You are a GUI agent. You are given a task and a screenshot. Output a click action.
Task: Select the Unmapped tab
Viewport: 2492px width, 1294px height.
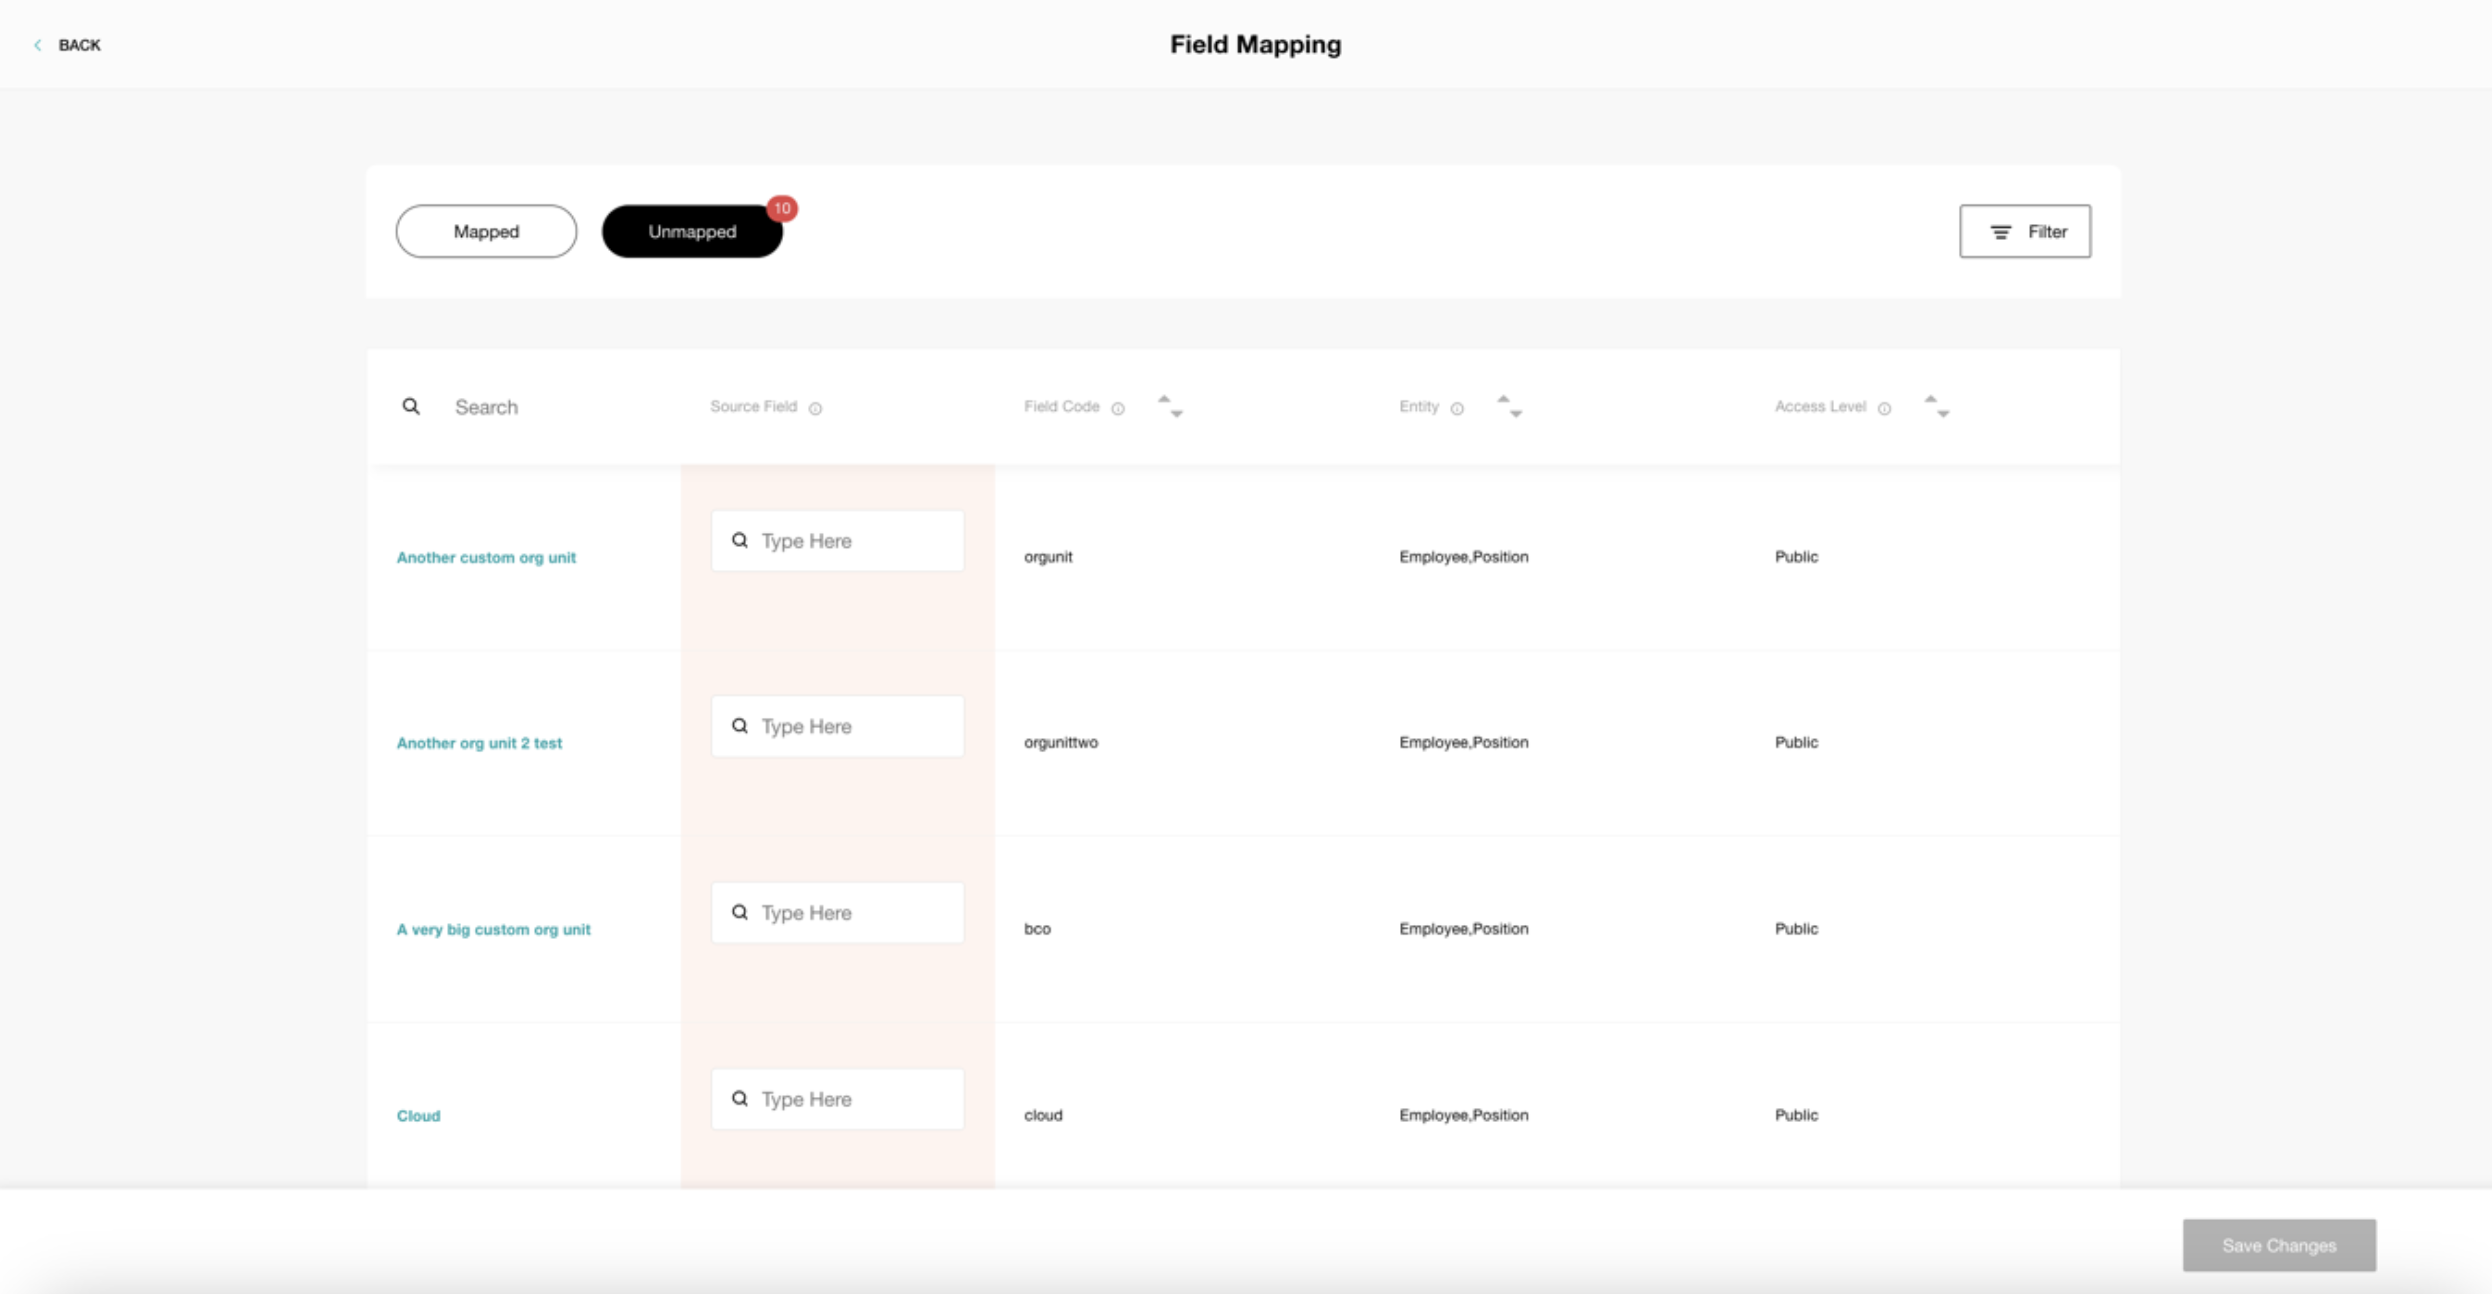point(692,231)
